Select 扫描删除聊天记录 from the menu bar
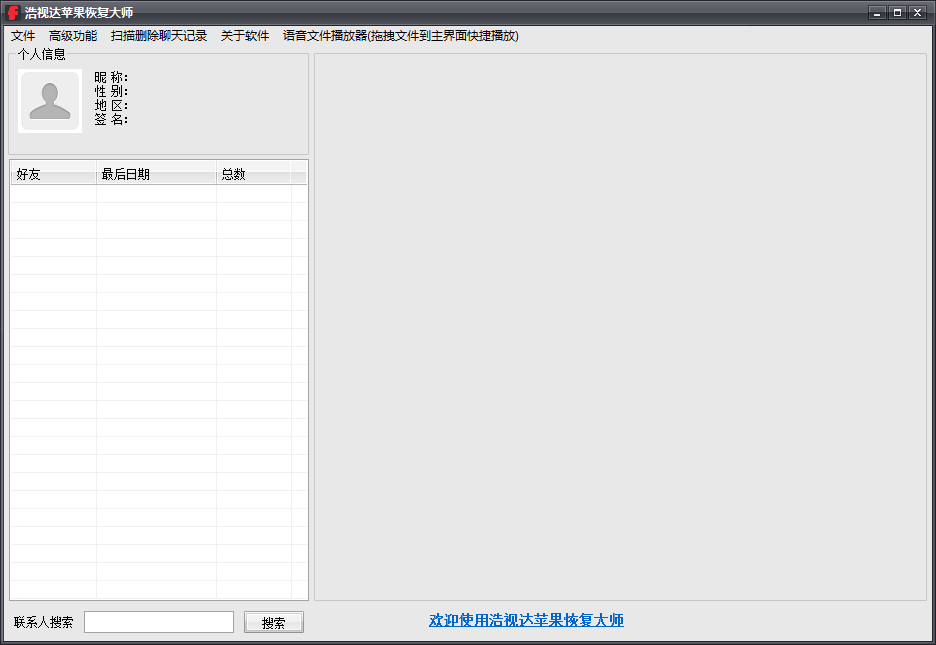This screenshot has height=645, width=936. 159,36
